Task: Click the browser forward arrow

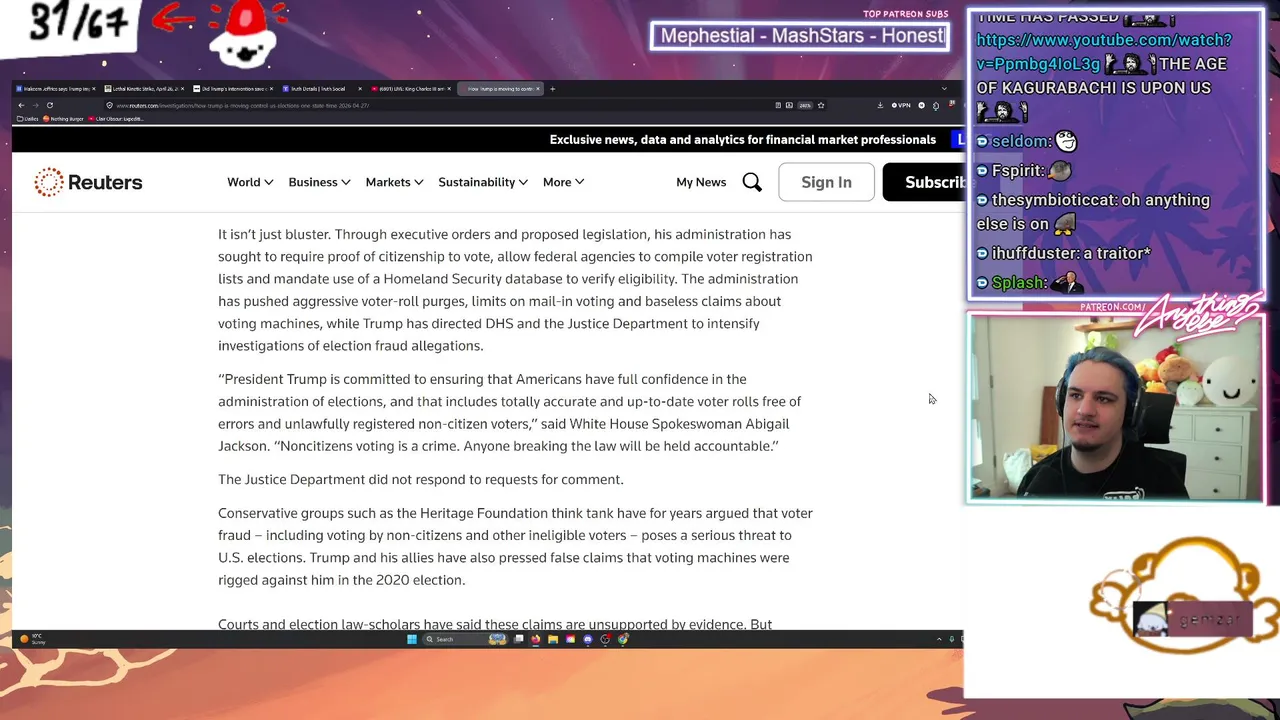Action: pyautogui.click(x=35, y=105)
